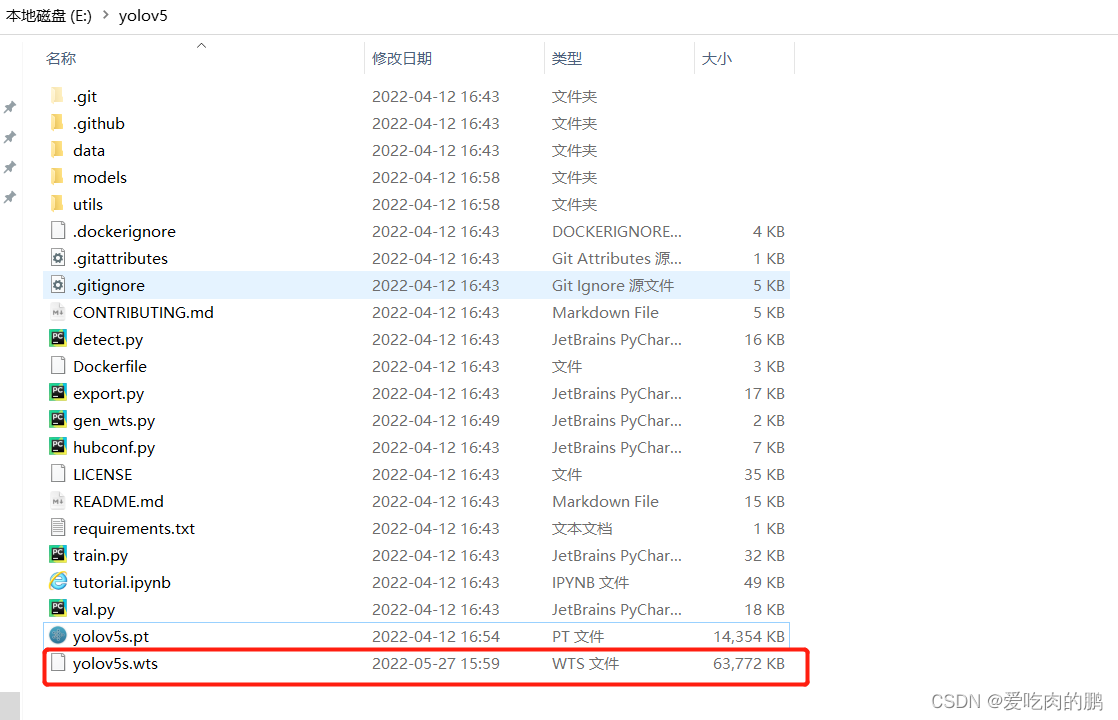Open the models folder
The height and width of the screenshot is (720, 1118).
(x=100, y=177)
